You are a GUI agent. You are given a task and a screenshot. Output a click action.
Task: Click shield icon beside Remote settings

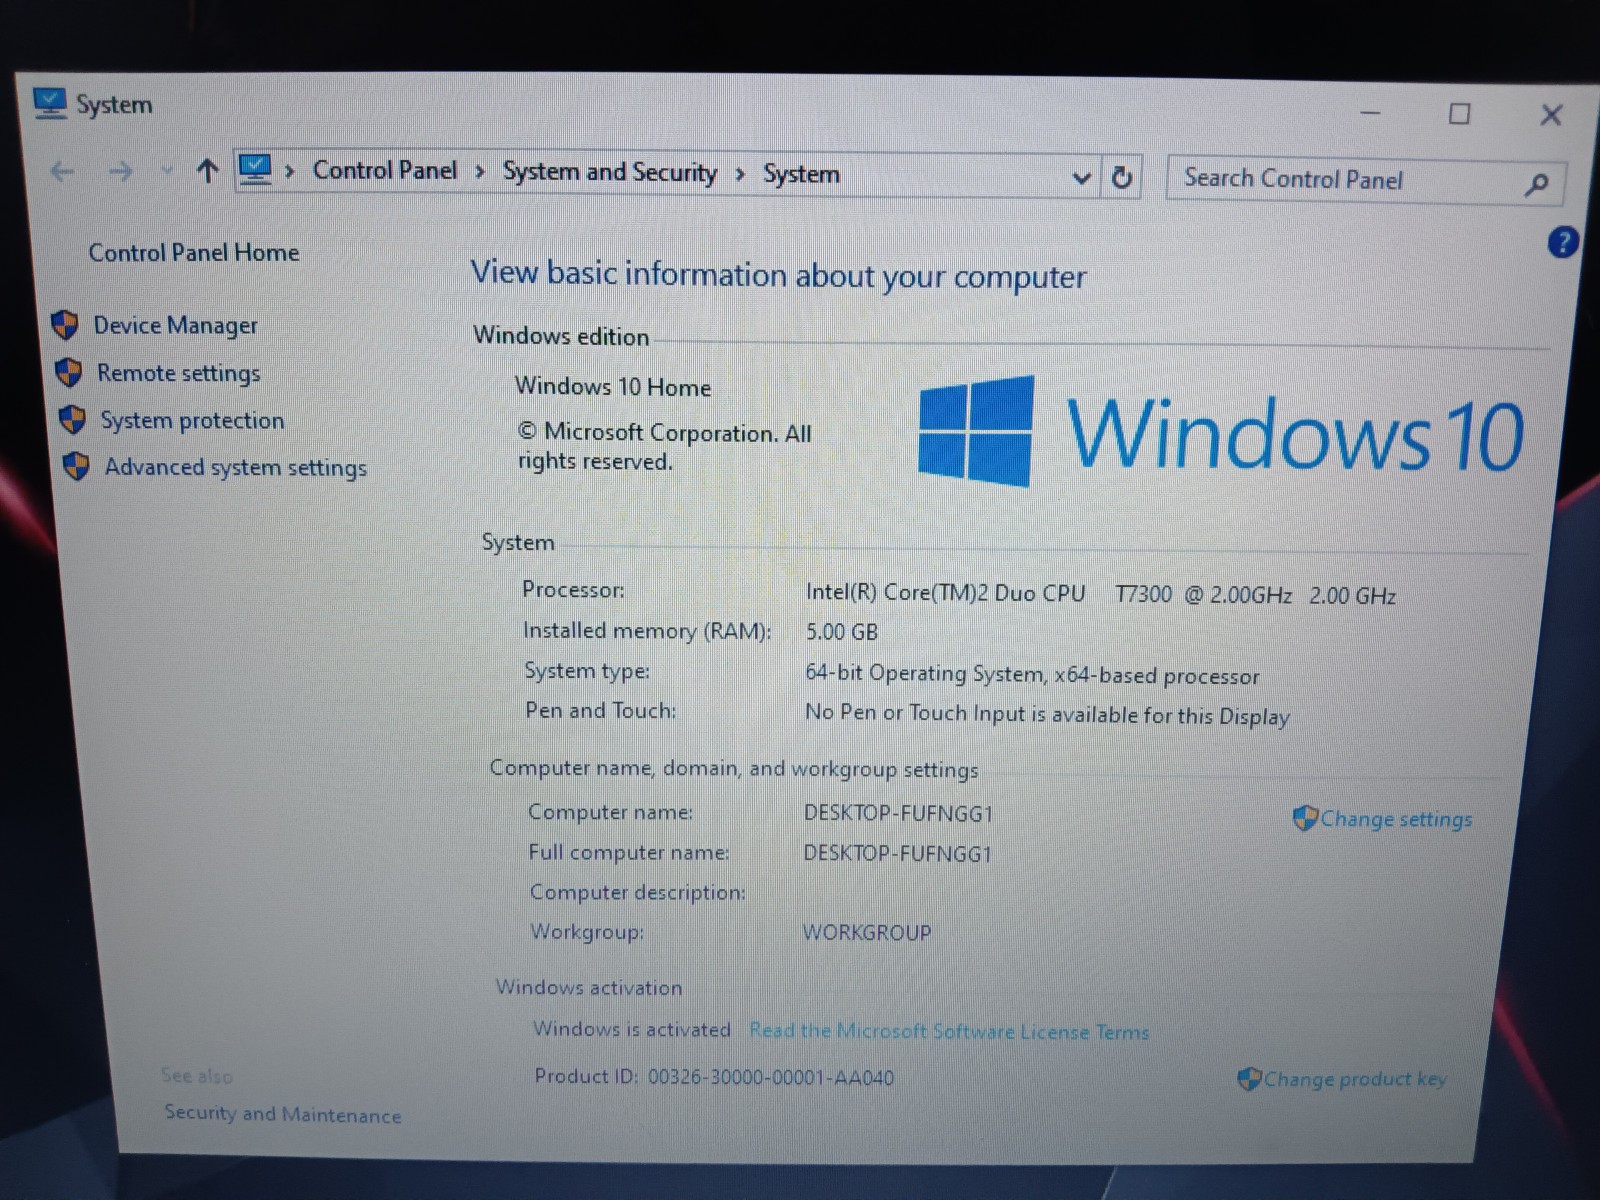coord(69,372)
